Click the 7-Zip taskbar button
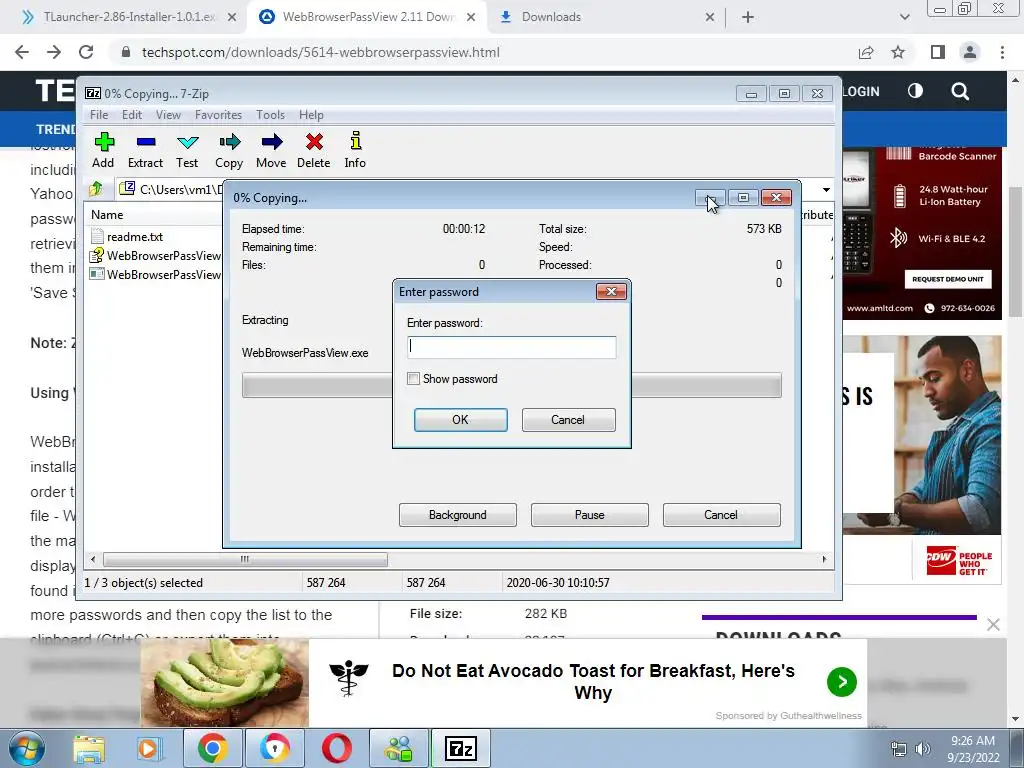The image size is (1024, 768). [461, 748]
